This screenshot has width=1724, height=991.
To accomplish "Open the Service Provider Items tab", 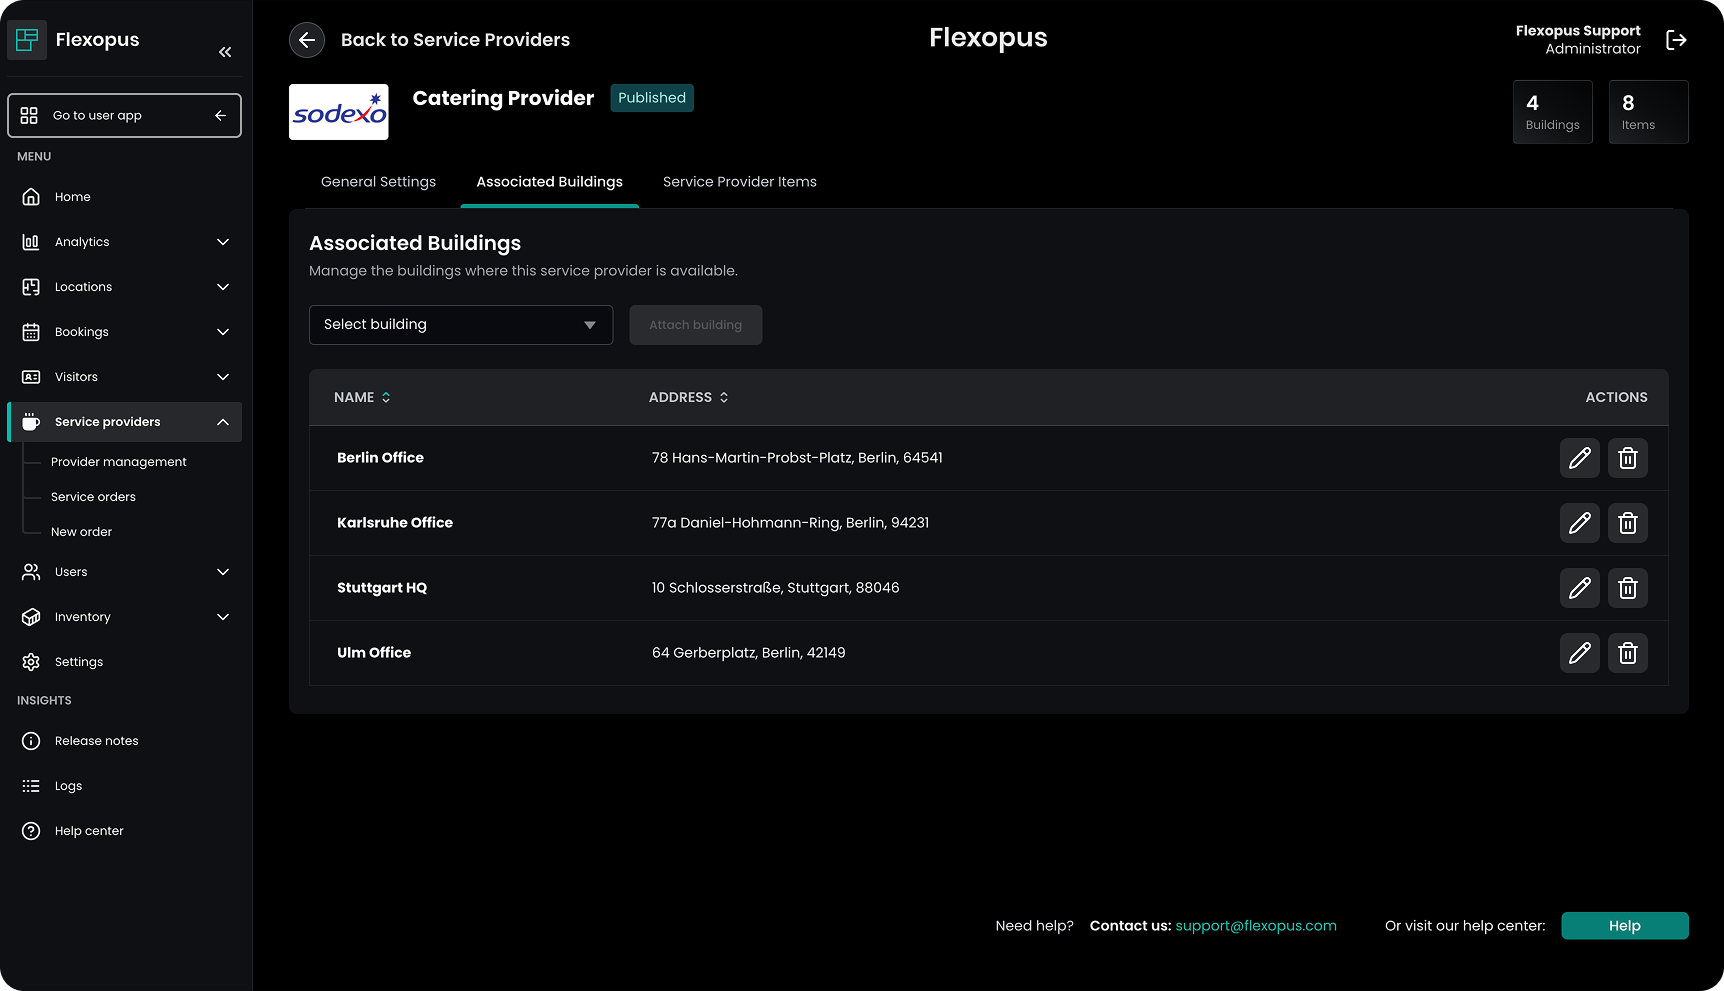I will pos(739,182).
